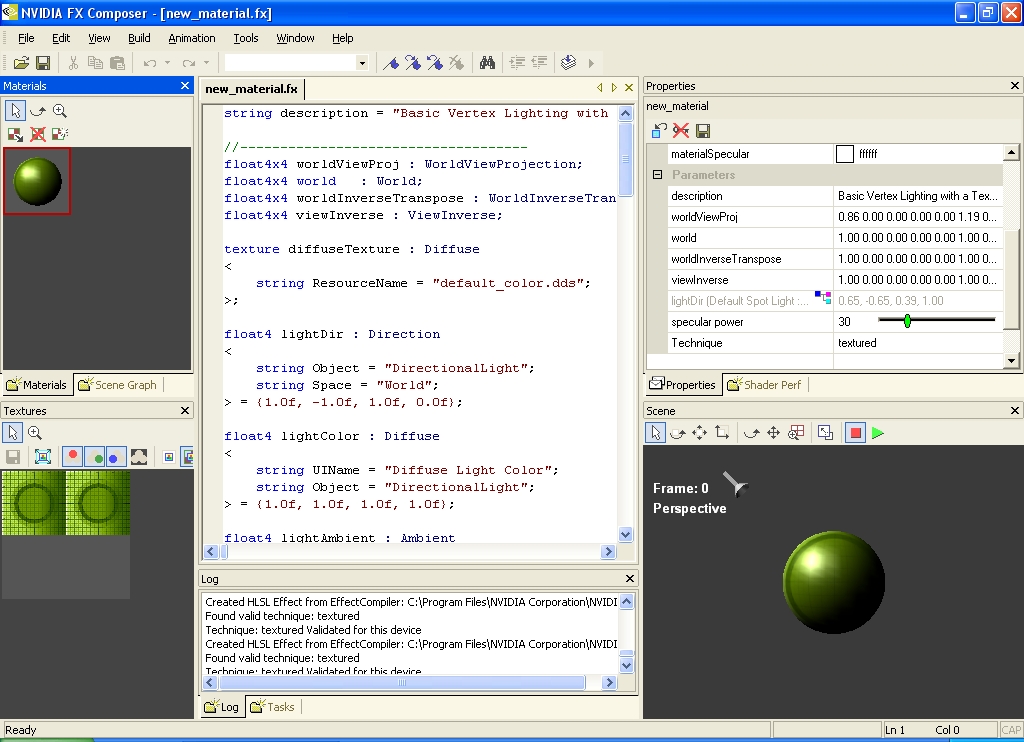The height and width of the screenshot is (742, 1024).
Task: Click save icon in Properties panel
Action: (703, 131)
